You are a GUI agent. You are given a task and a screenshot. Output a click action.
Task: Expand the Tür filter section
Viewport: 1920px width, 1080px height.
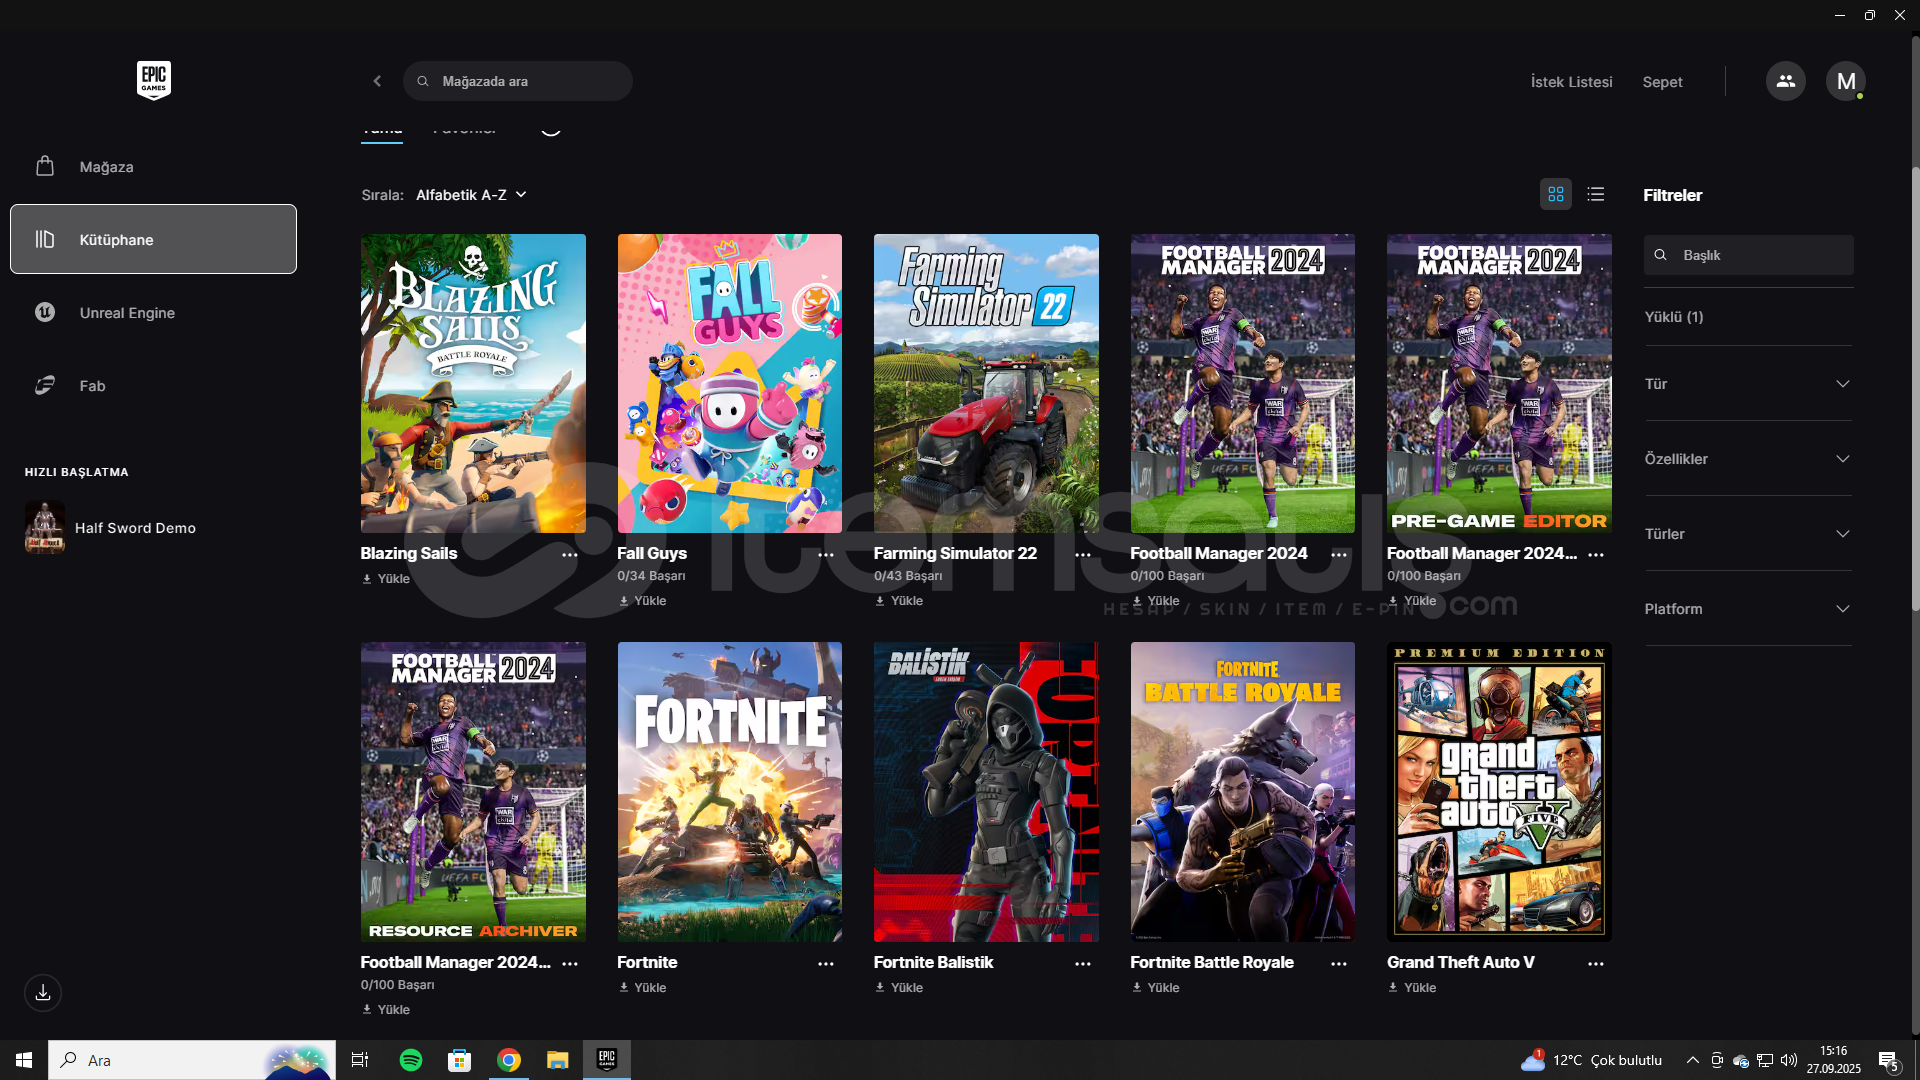1747,384
